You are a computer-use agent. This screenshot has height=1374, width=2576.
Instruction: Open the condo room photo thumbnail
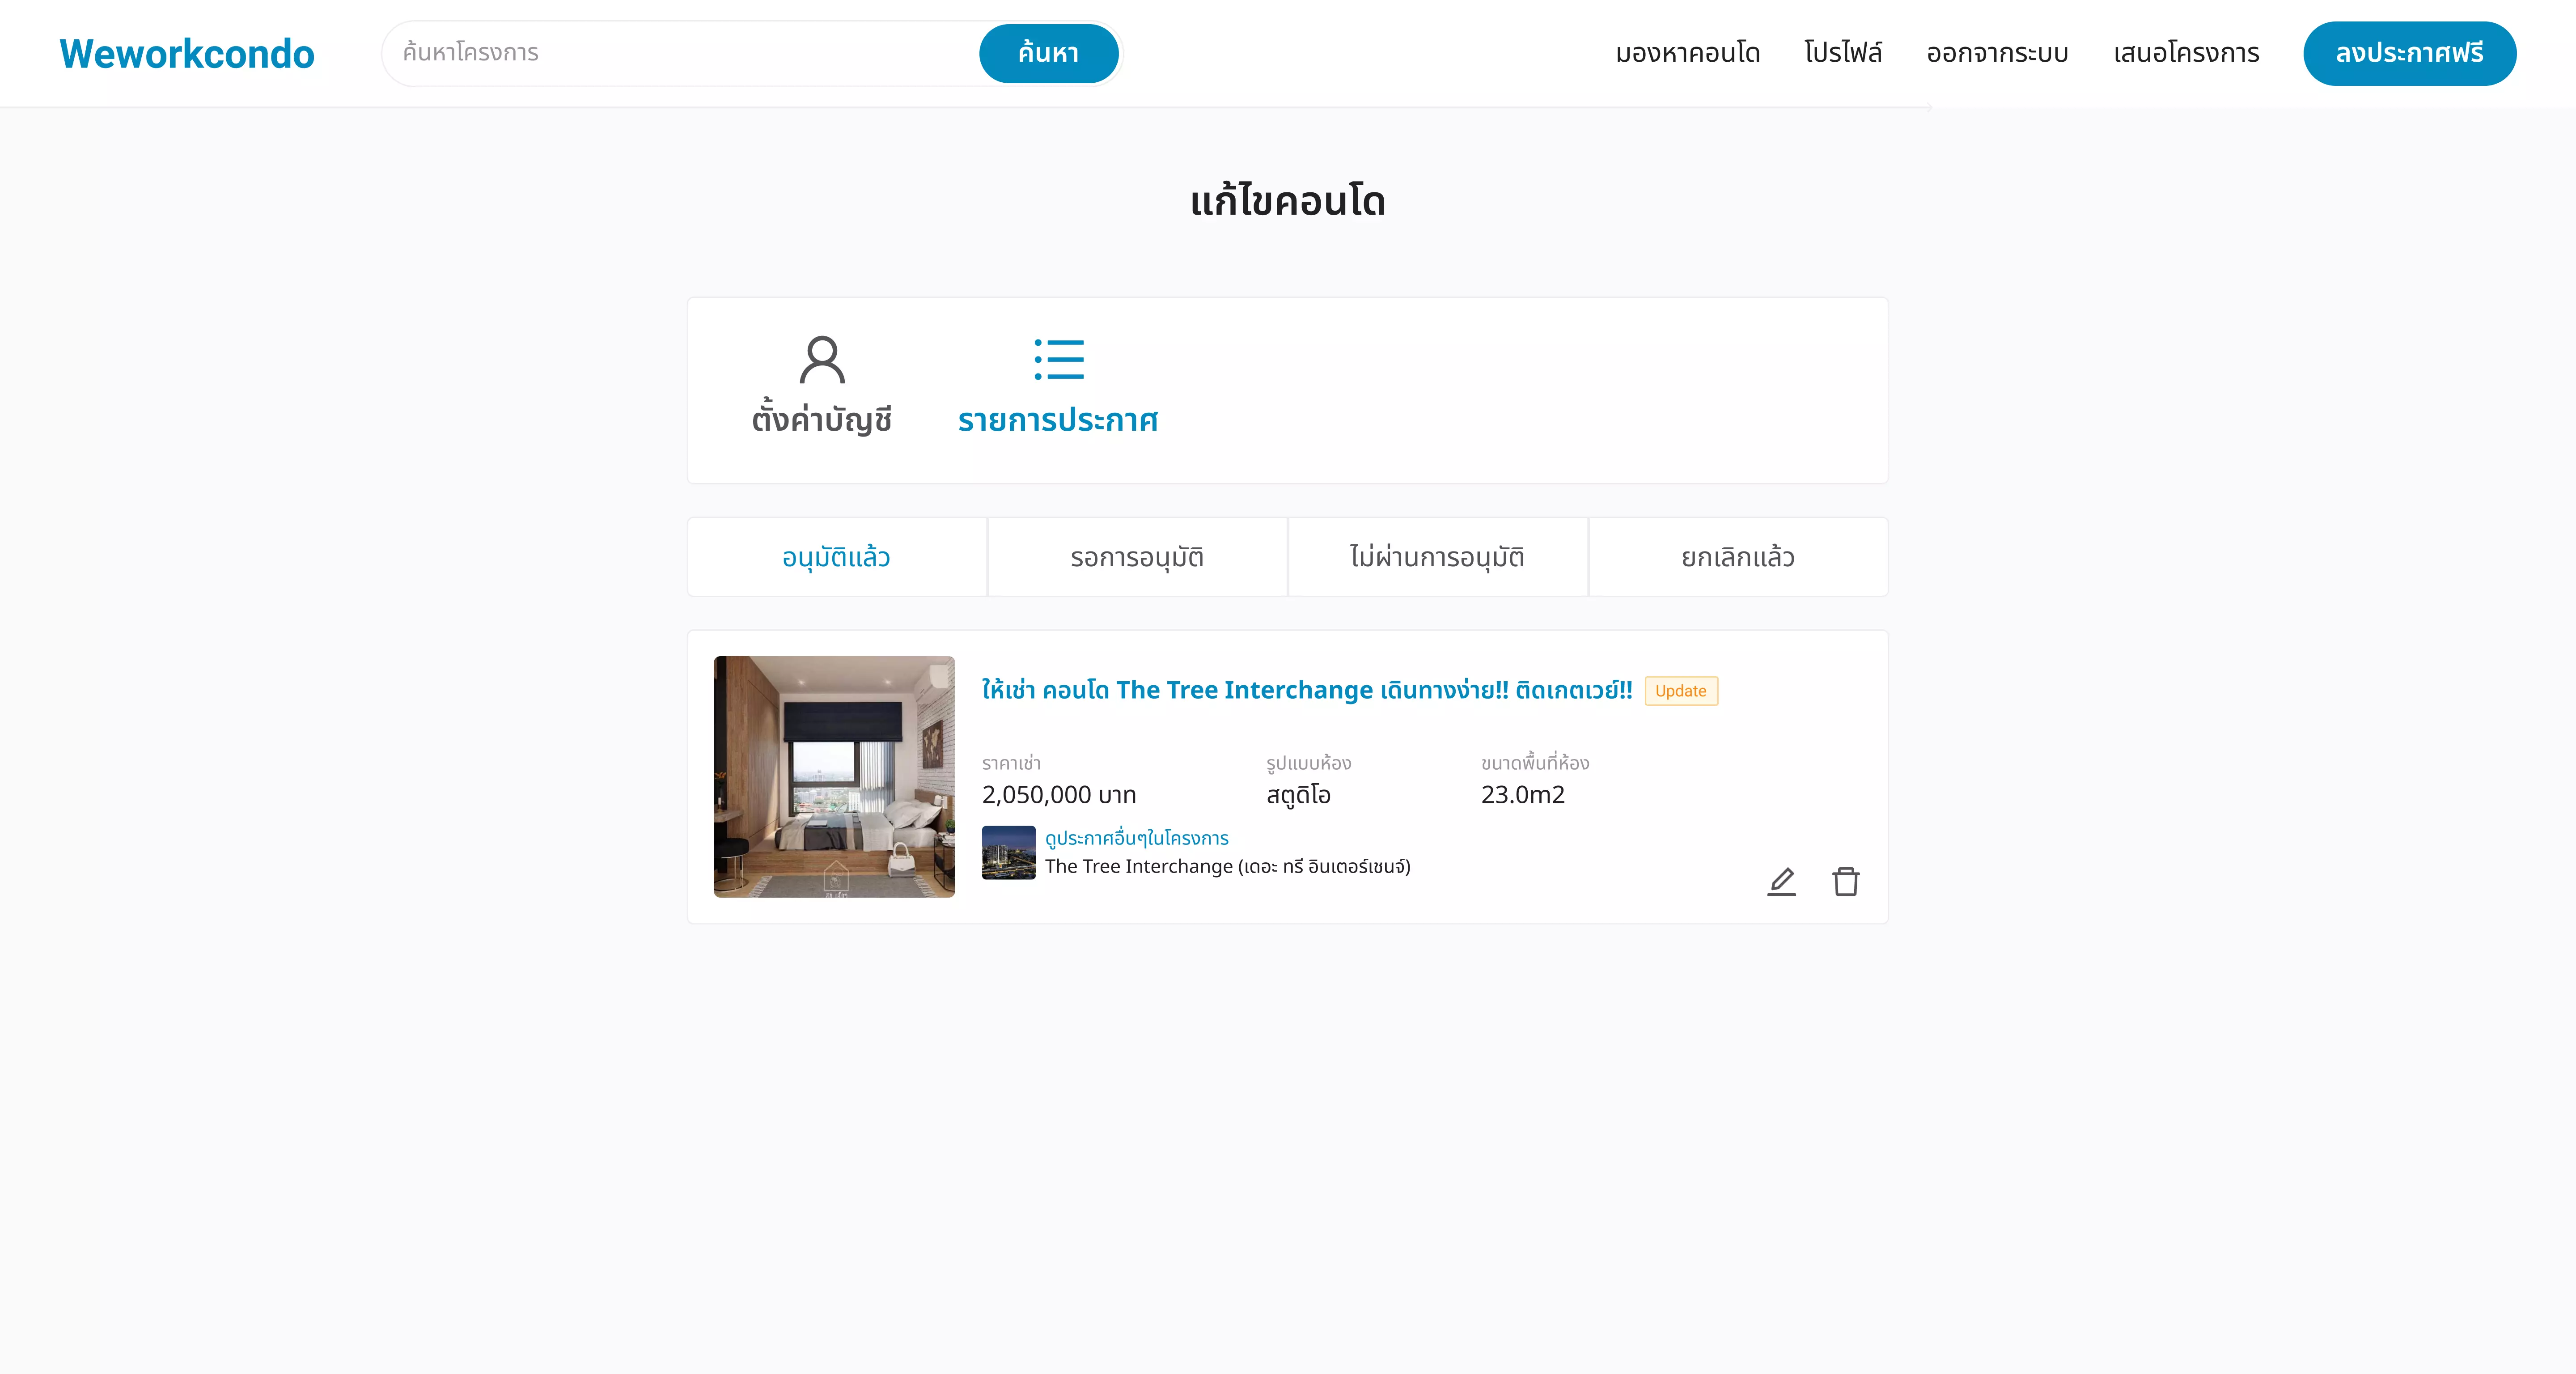tap(834, 777)
